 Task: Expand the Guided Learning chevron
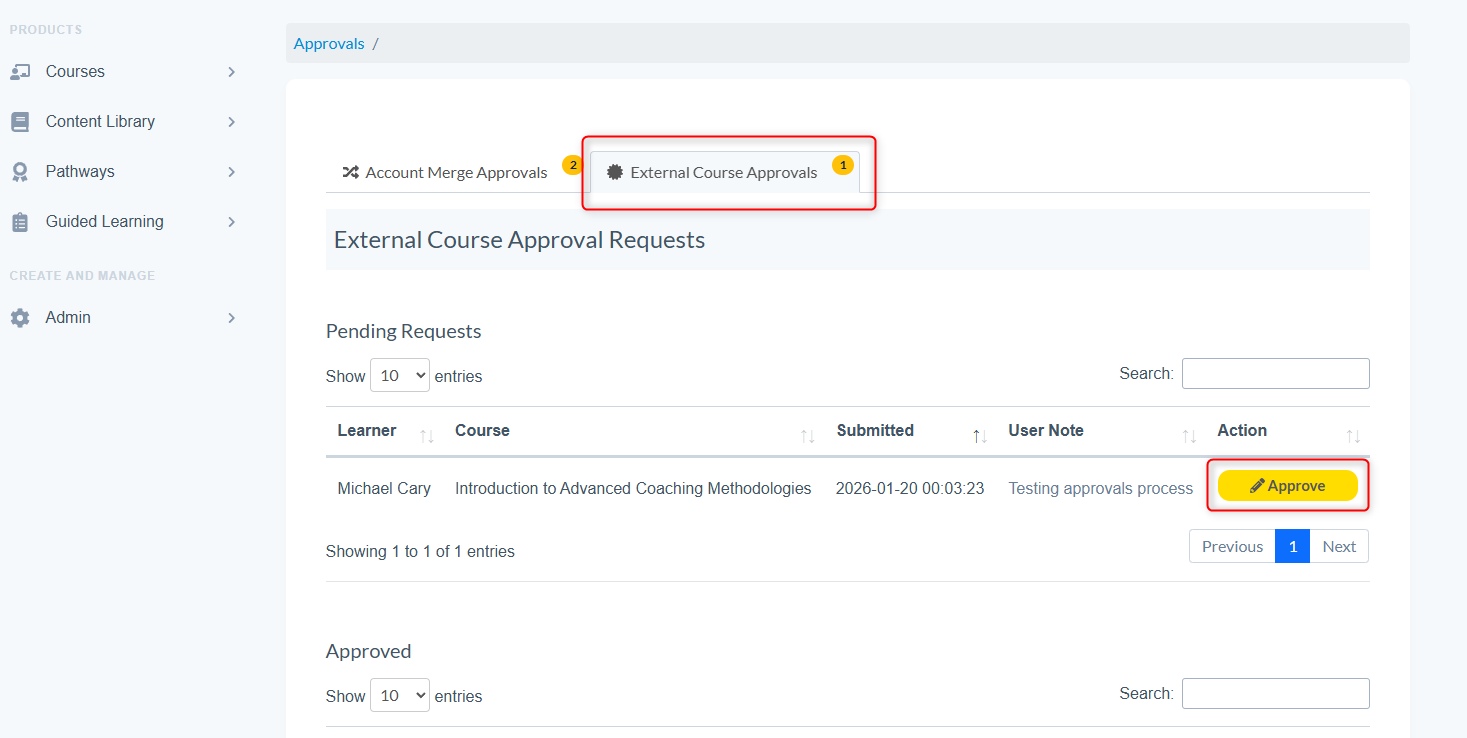click(231, 222)
